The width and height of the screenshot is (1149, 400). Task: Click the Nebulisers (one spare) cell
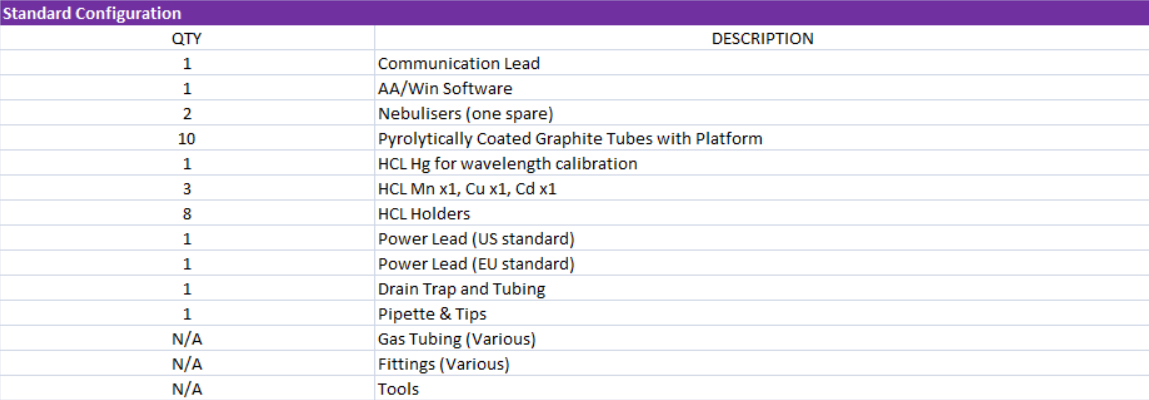[465, 114]
